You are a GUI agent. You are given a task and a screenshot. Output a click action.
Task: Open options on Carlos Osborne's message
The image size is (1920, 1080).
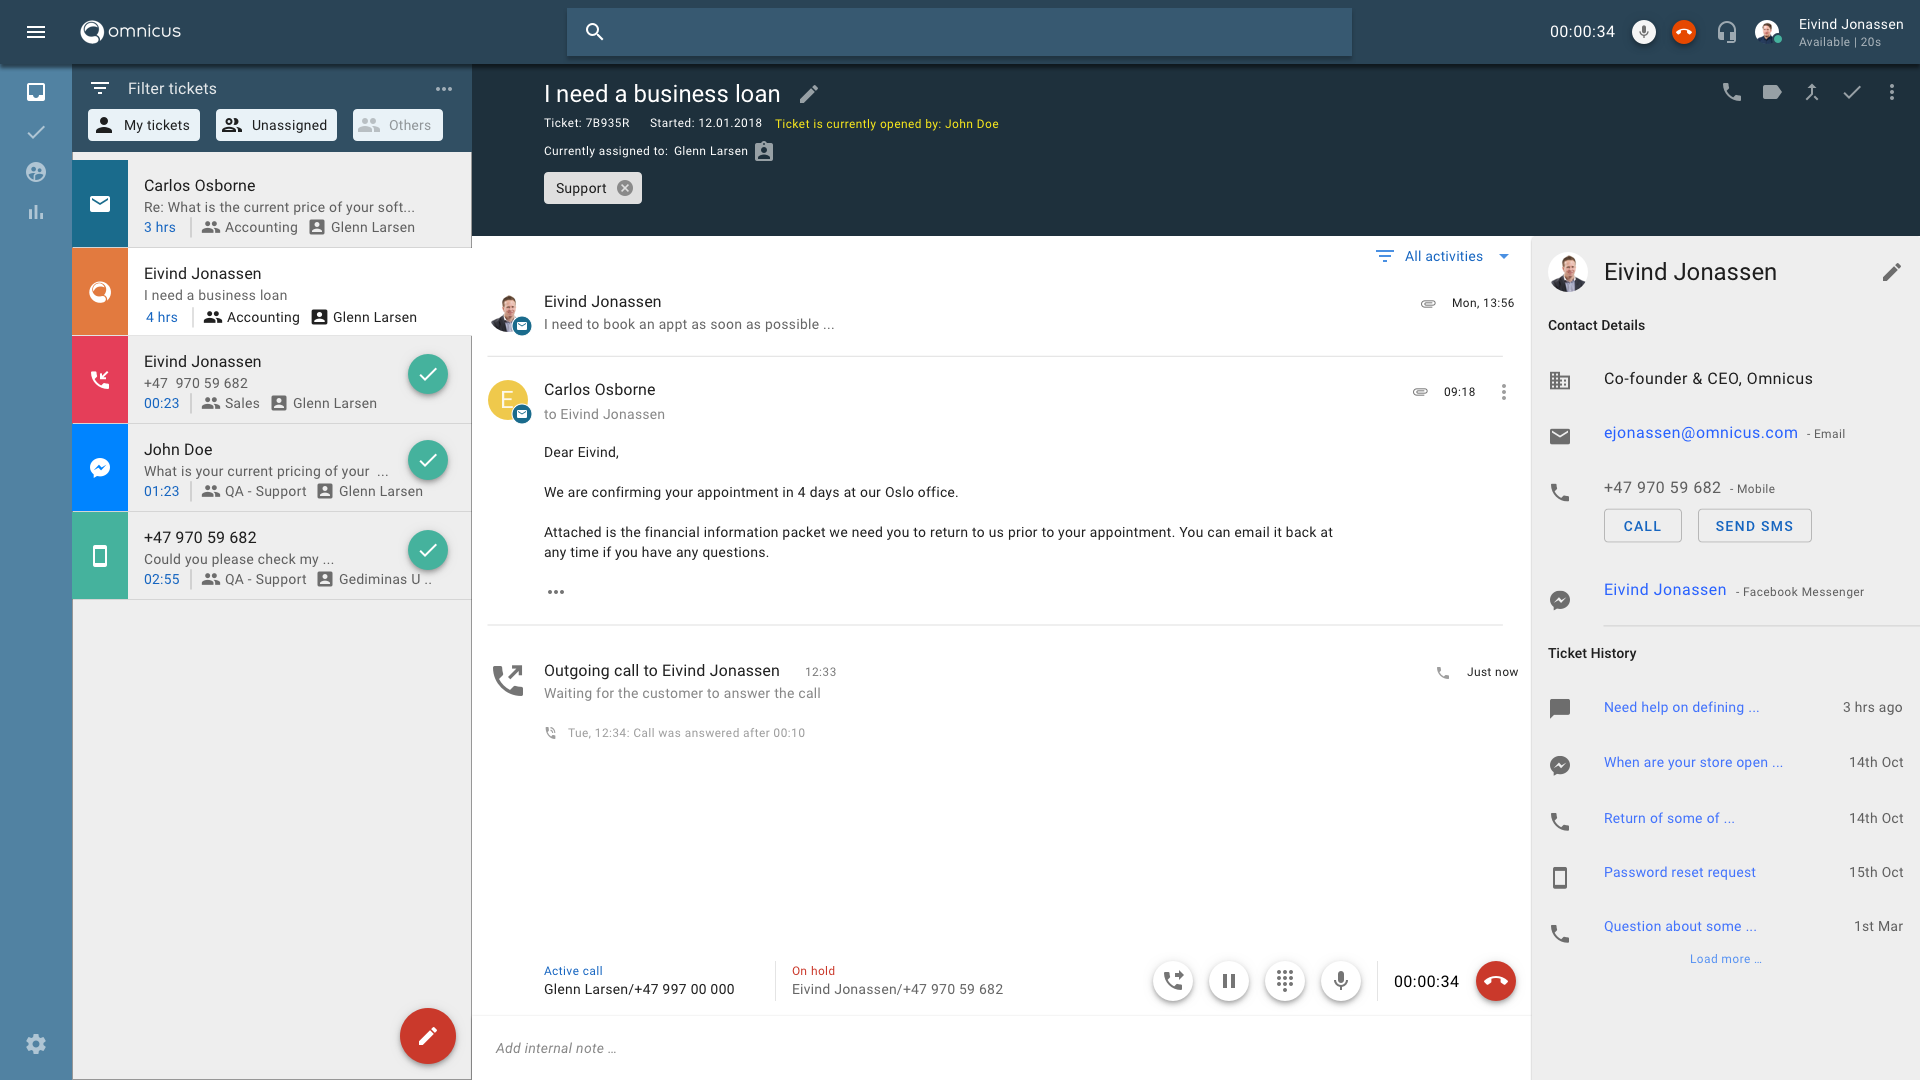click(1504, 392)
